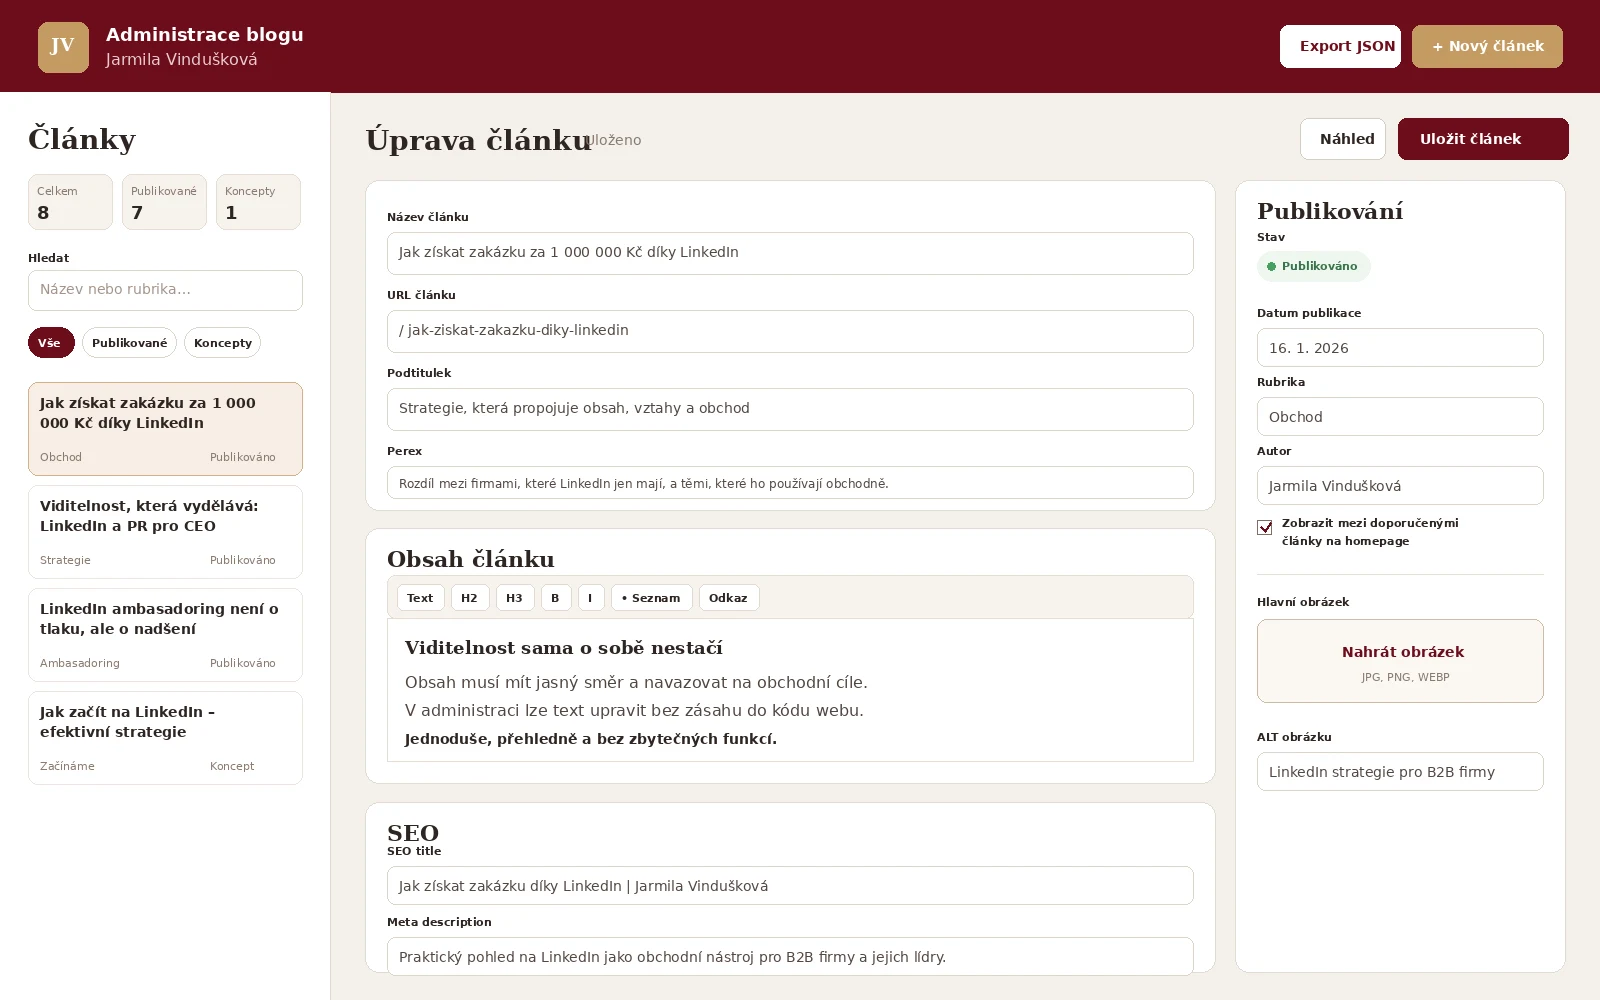The image size is (1600, 1000).
Task: Focus the article search field
Action: [x=165, y=290]
